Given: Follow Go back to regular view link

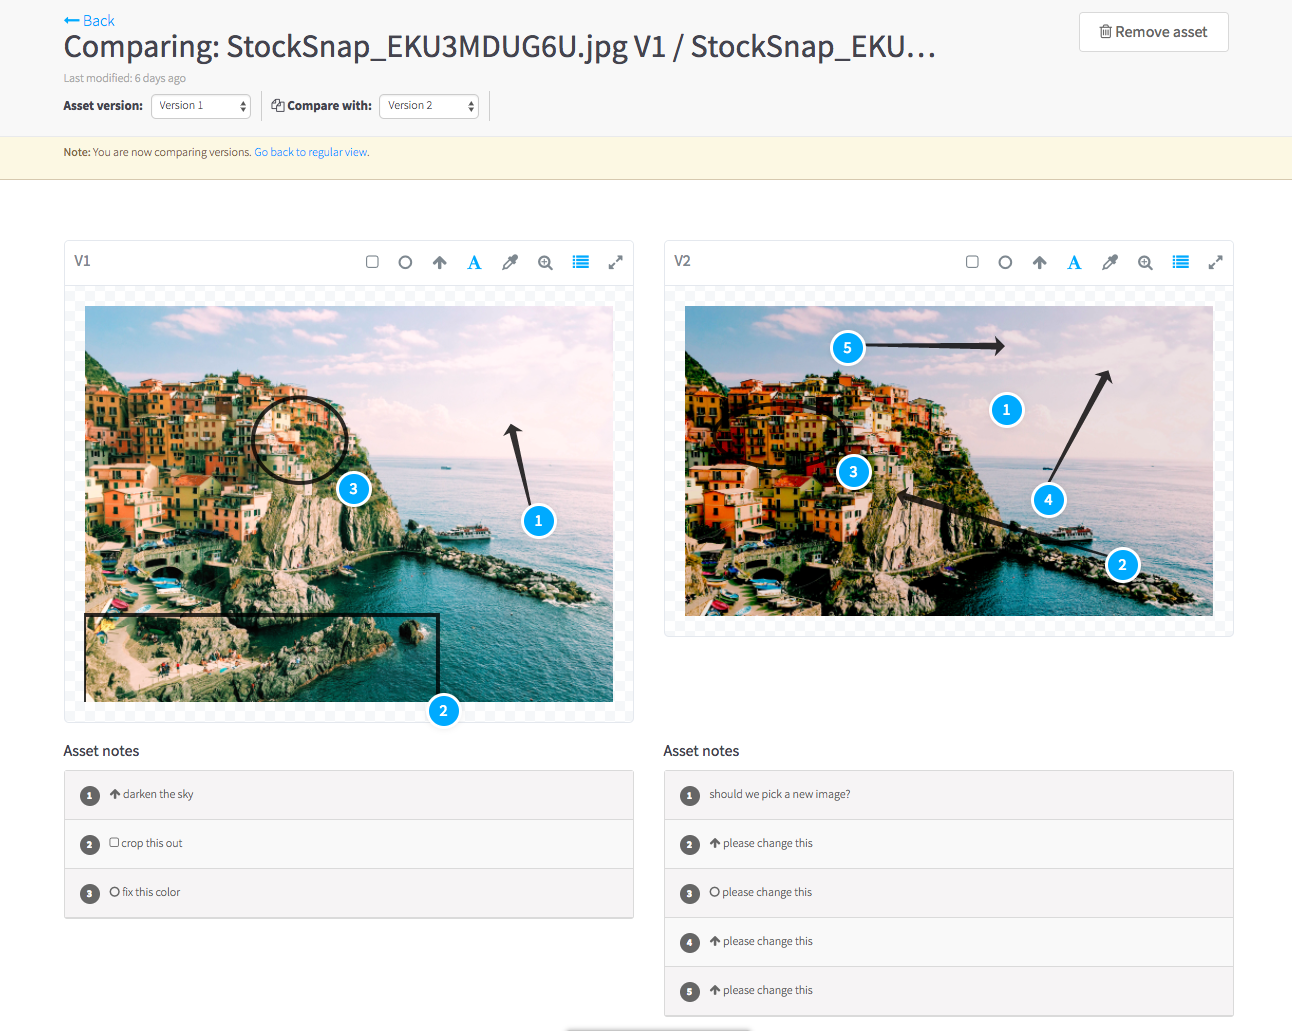Looking at the screenshot, I should point(311,152).
